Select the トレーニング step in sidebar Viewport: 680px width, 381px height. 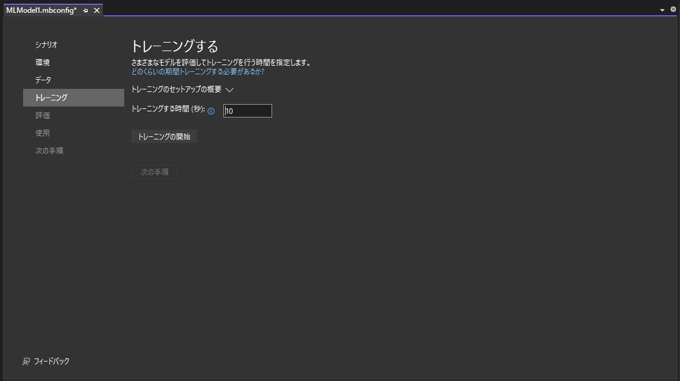click(x=73, y=98)
